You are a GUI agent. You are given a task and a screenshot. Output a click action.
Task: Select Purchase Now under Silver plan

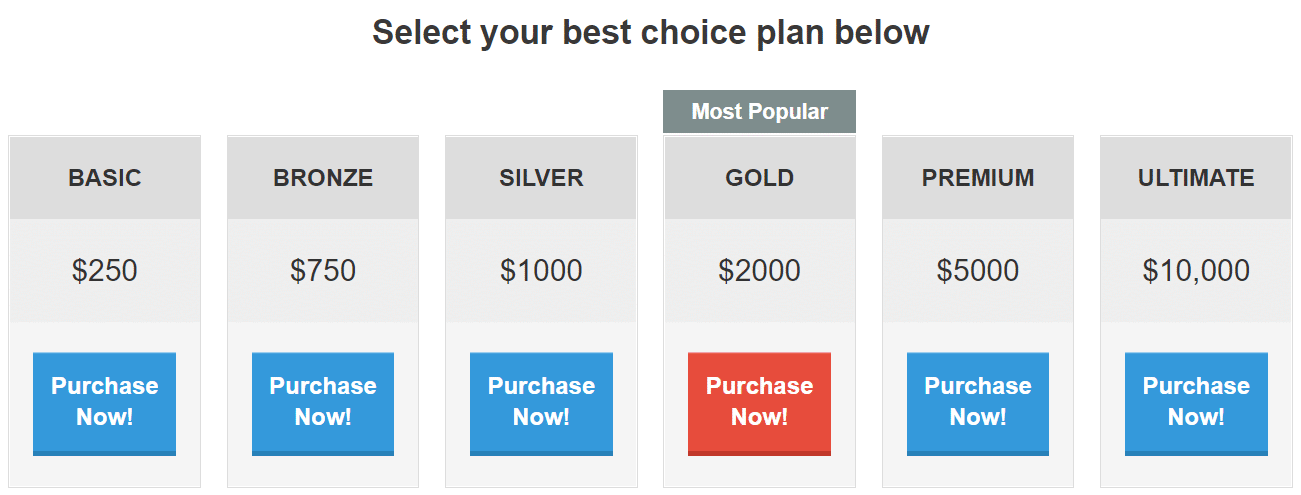pos(541,403)
